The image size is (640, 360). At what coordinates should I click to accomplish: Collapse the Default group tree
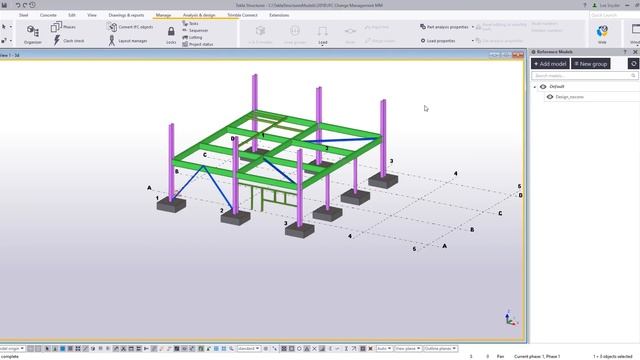pyautogui.click(x=535, y=87)
